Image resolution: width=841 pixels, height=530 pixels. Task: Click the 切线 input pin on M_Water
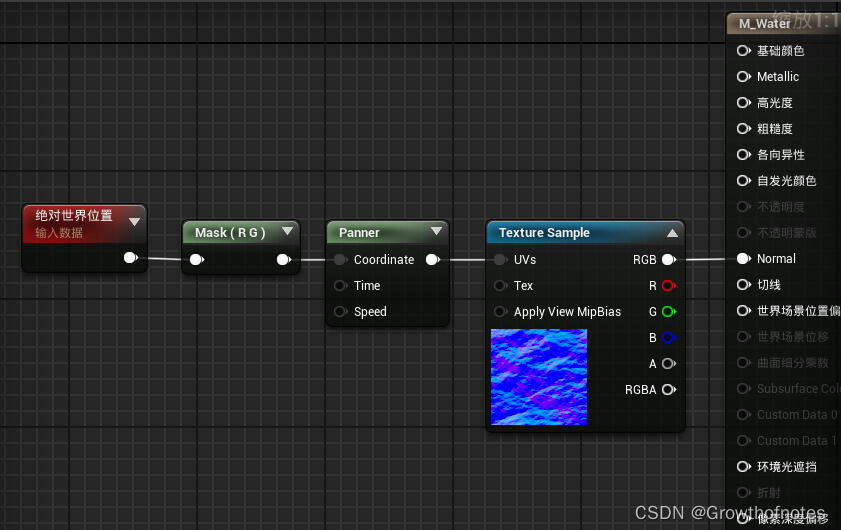[743, 284]
